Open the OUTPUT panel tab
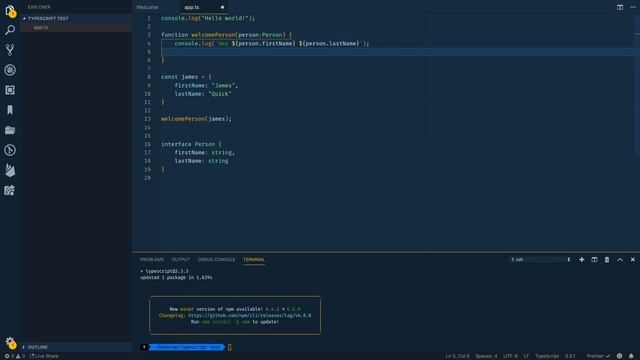This screenshot has height=360, width=640. click(x=181, y=260)
